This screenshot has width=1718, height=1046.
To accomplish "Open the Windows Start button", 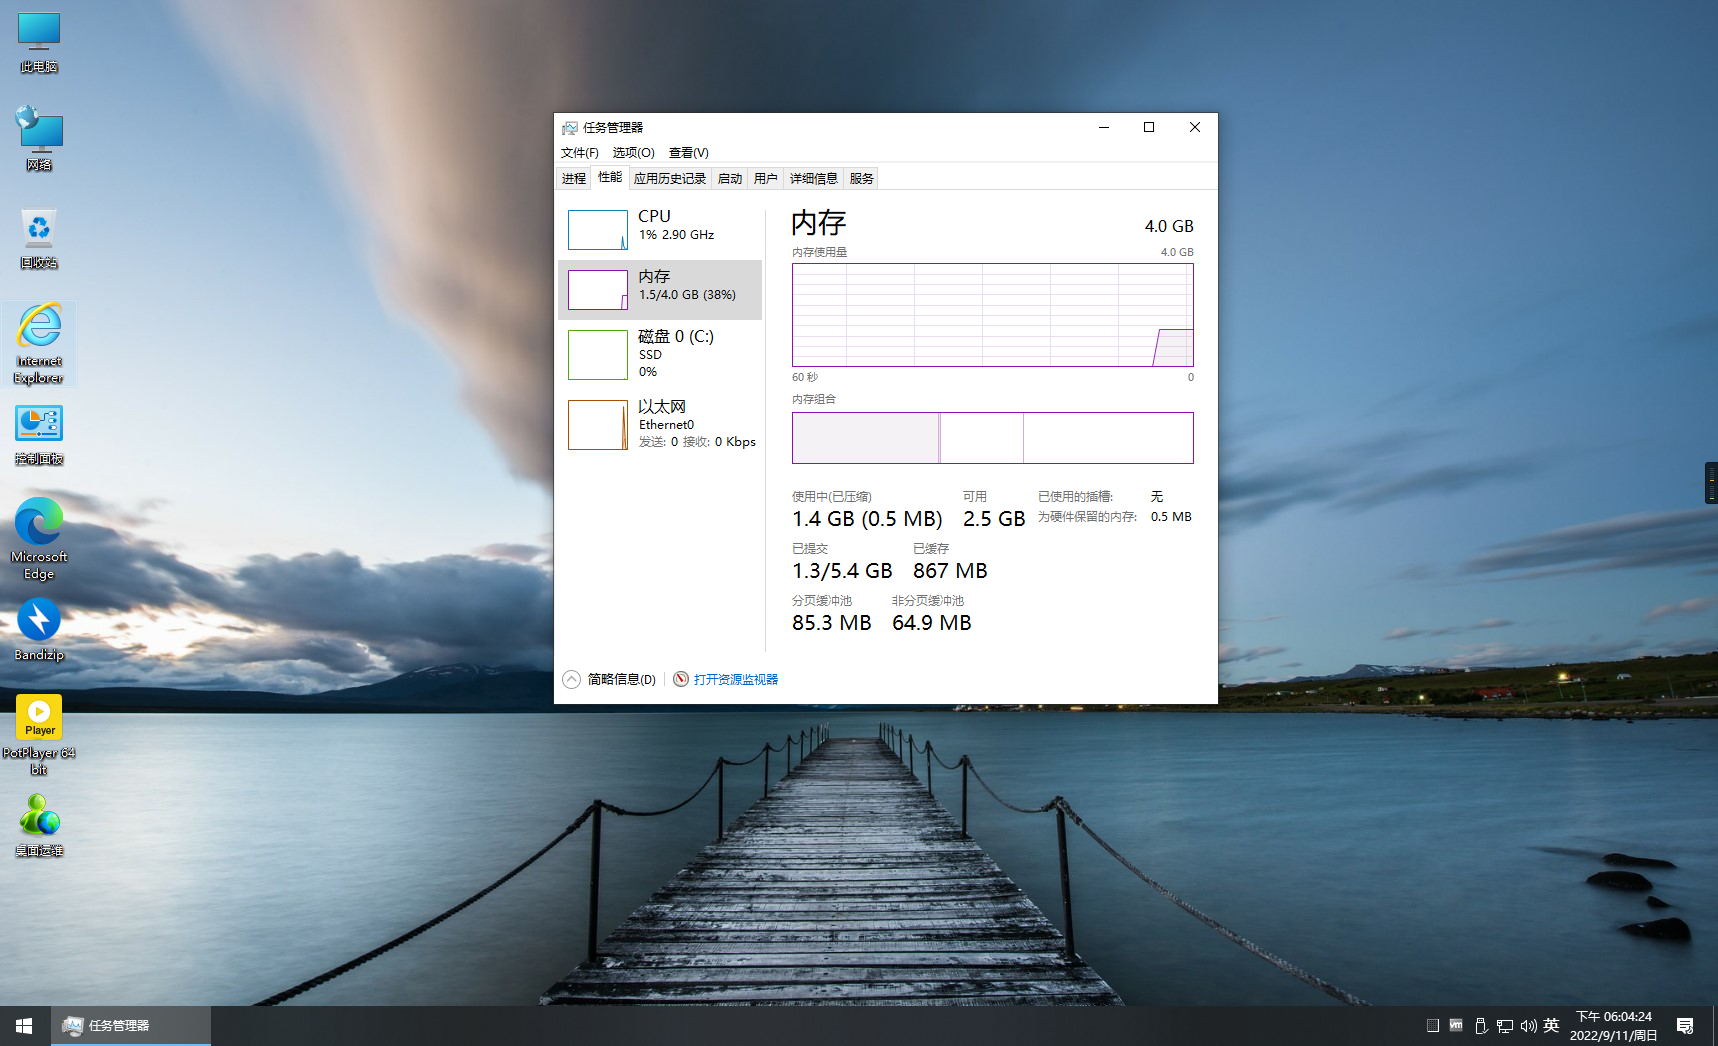I will 24,1026.
